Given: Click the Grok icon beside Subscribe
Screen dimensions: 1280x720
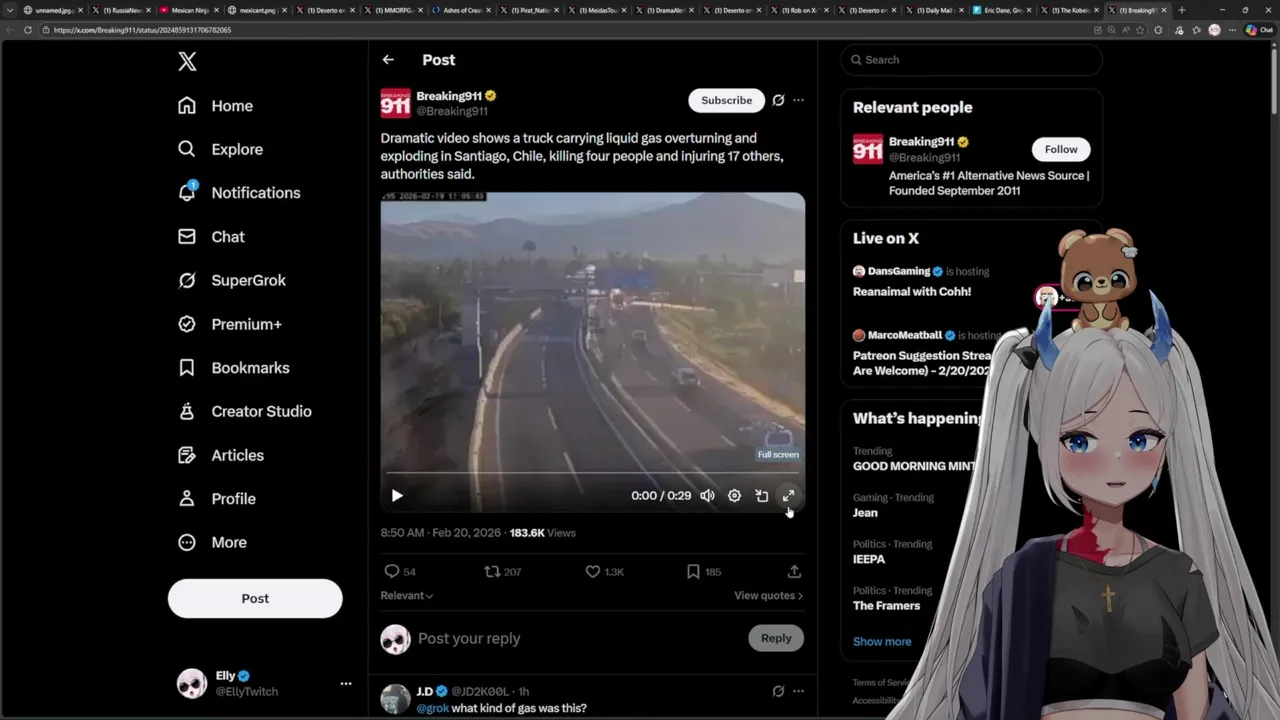Looking at the screenshot, I should point(778,100).
